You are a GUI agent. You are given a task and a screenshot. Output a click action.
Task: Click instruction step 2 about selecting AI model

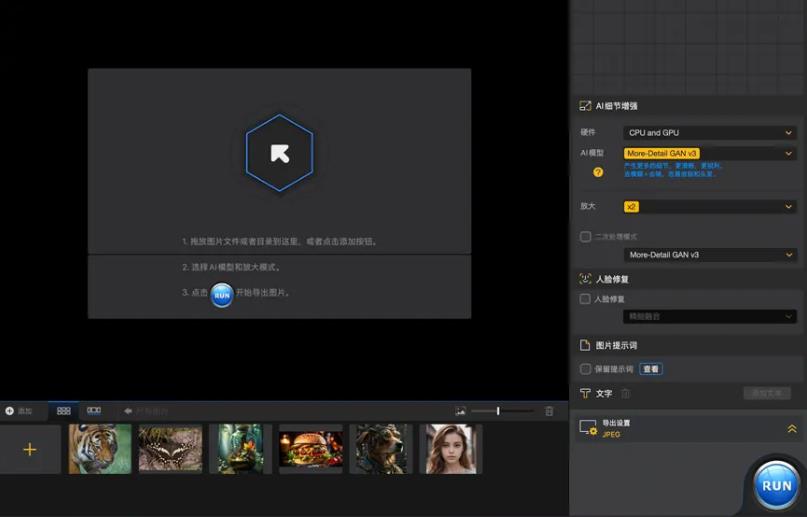(x=231, y=268)
